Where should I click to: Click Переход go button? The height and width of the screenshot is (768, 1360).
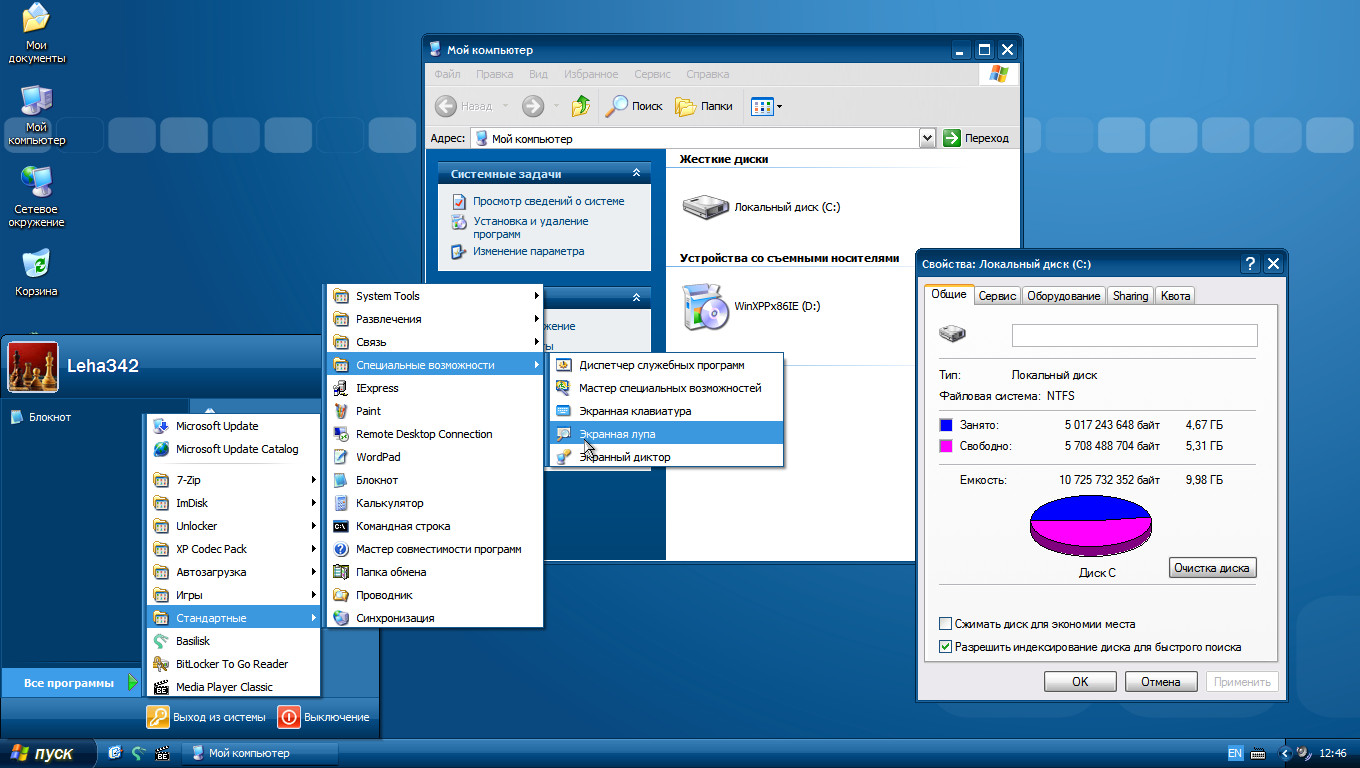(x=976, y=138)
